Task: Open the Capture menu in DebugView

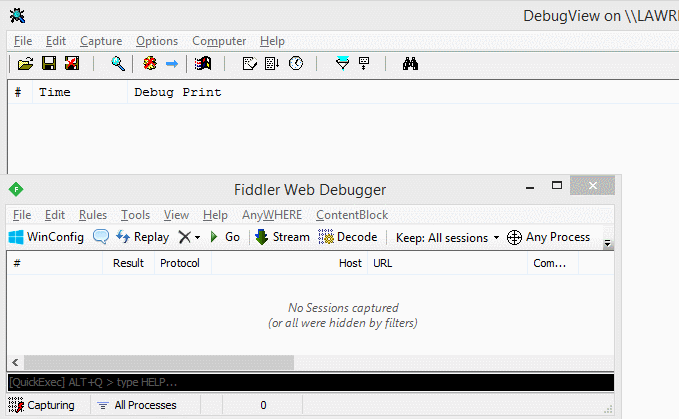Action: point(101,41)
